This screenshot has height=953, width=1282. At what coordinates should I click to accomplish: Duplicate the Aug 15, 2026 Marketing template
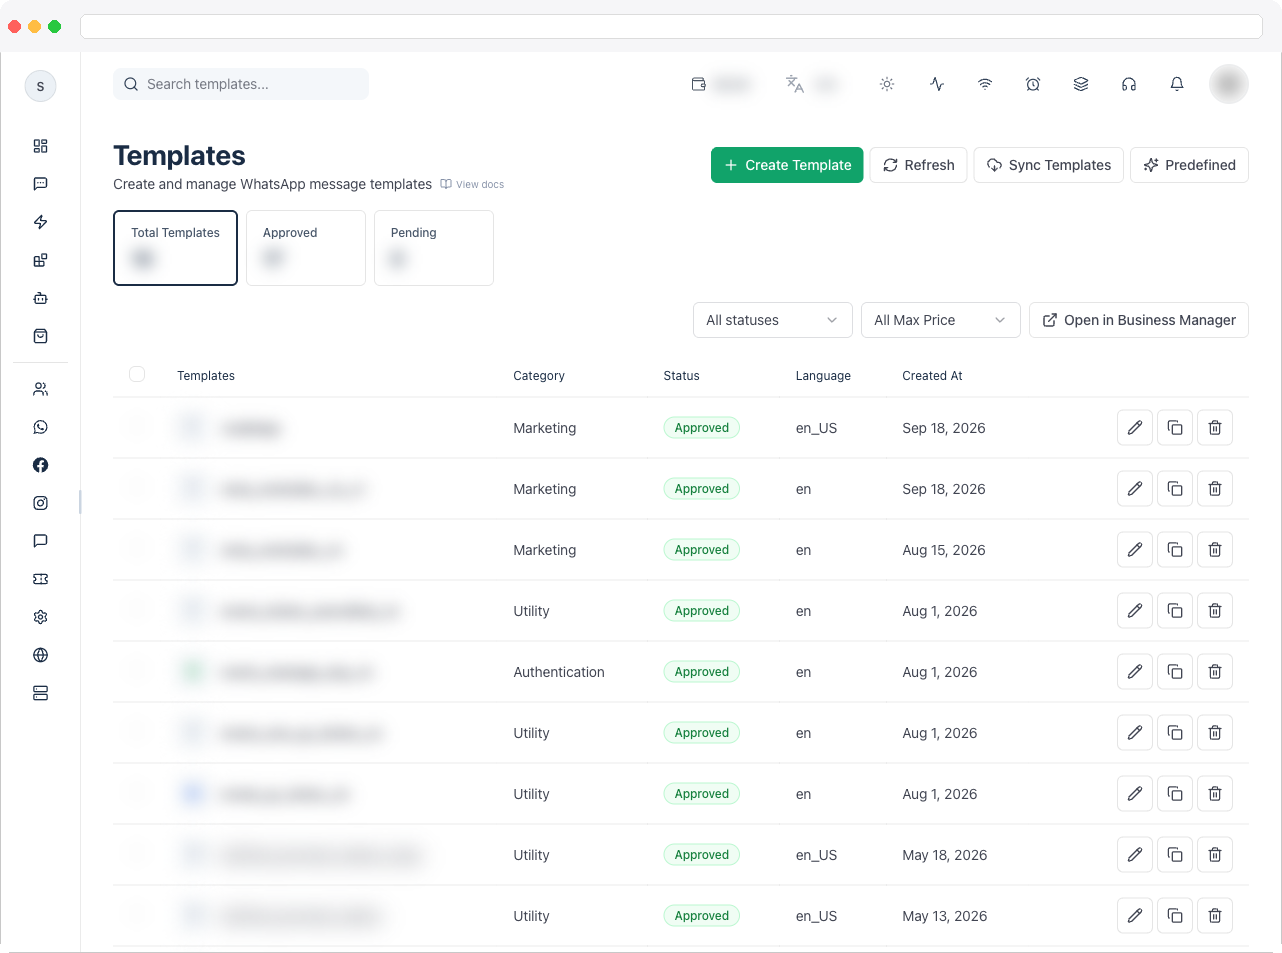(x=1175, y=550)
